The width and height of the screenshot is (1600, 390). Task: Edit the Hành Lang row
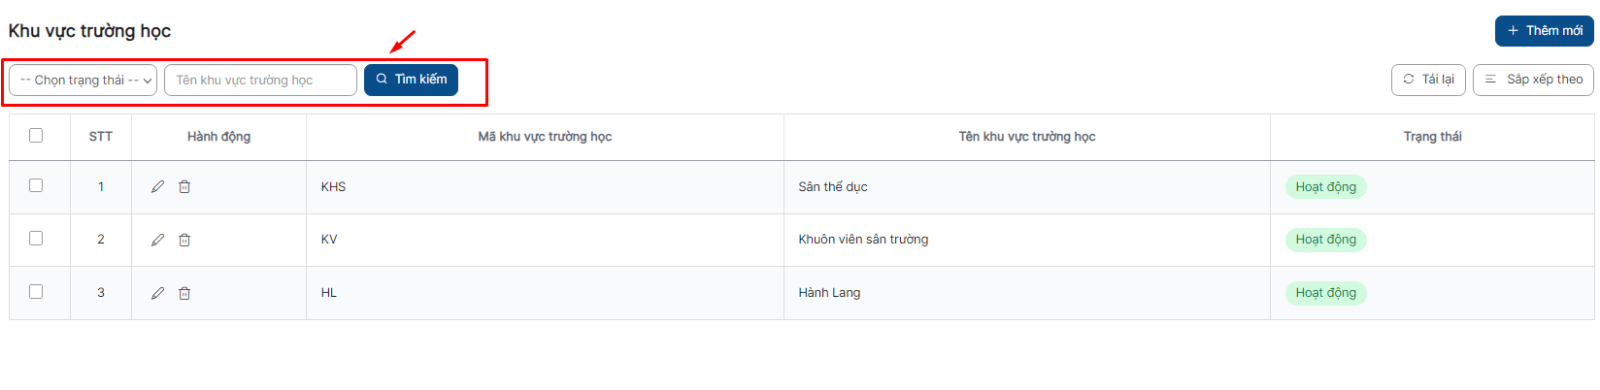tap(157, 293)
